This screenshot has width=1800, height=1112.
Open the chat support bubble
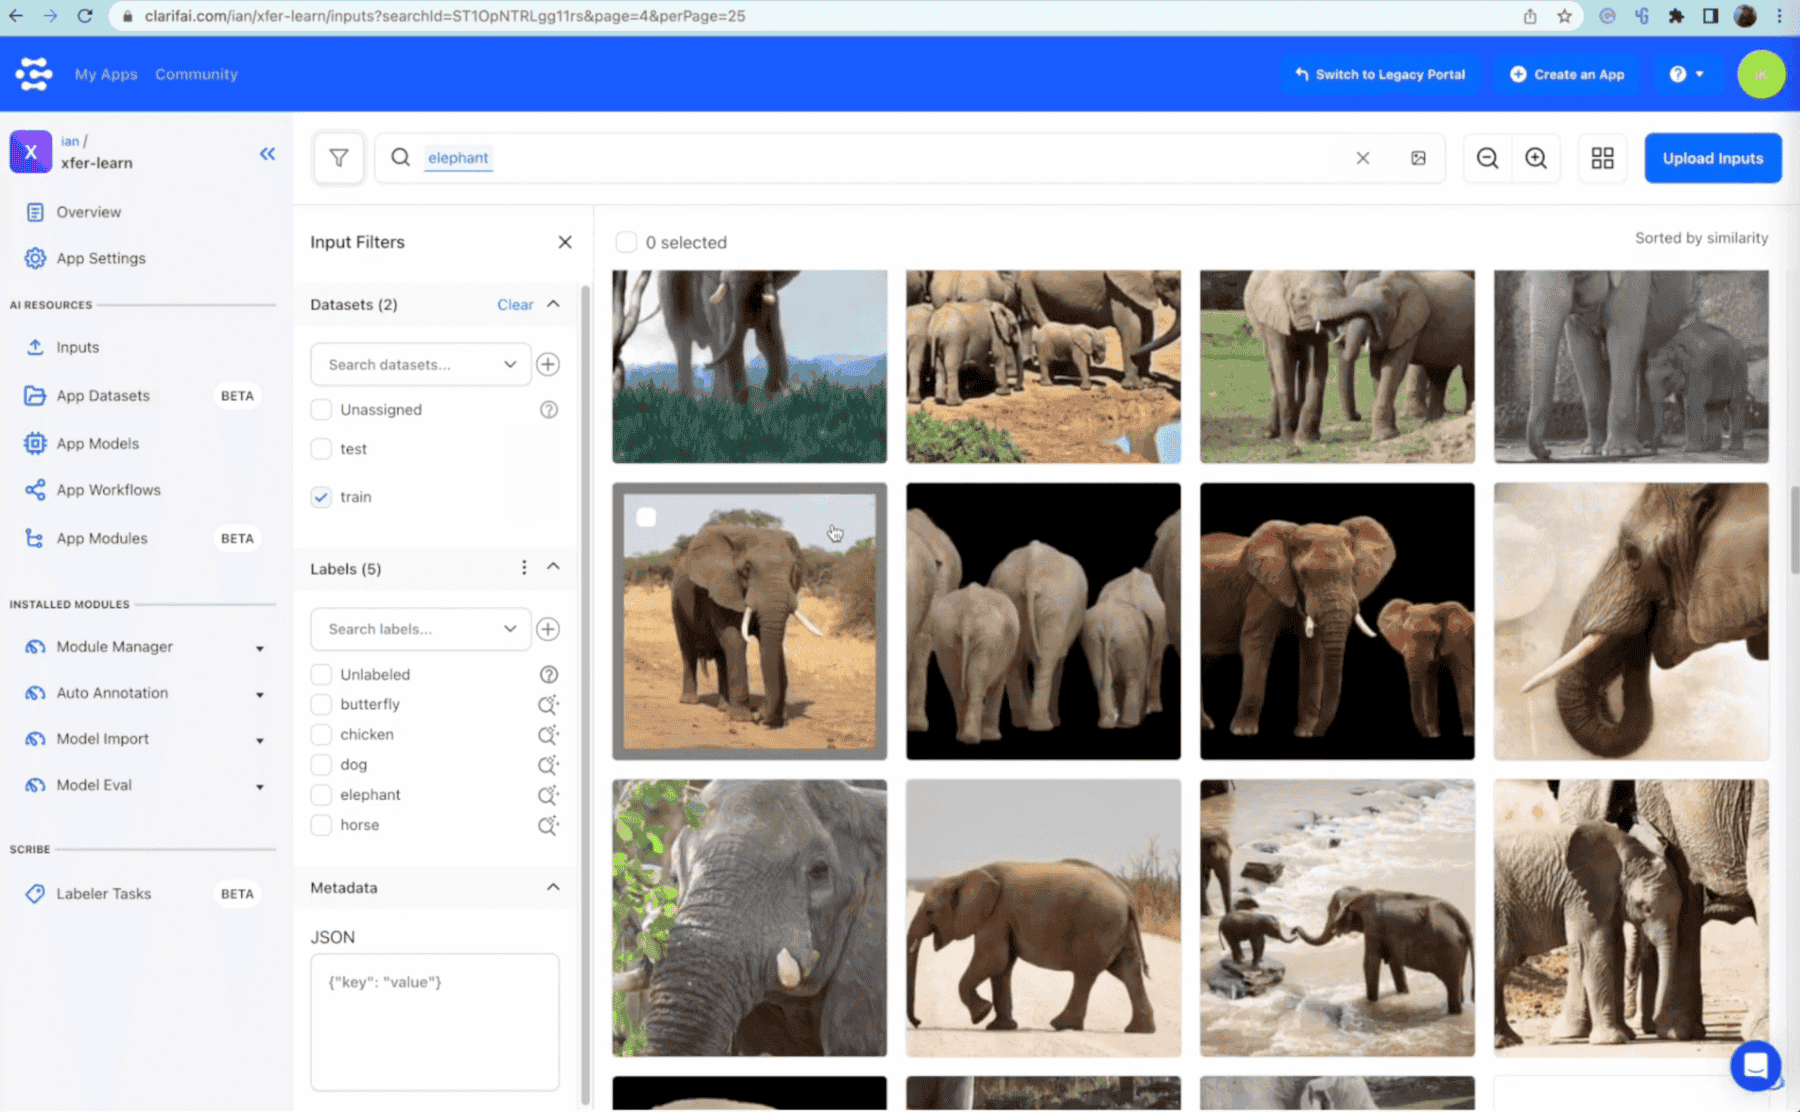click(1755, 1066)
